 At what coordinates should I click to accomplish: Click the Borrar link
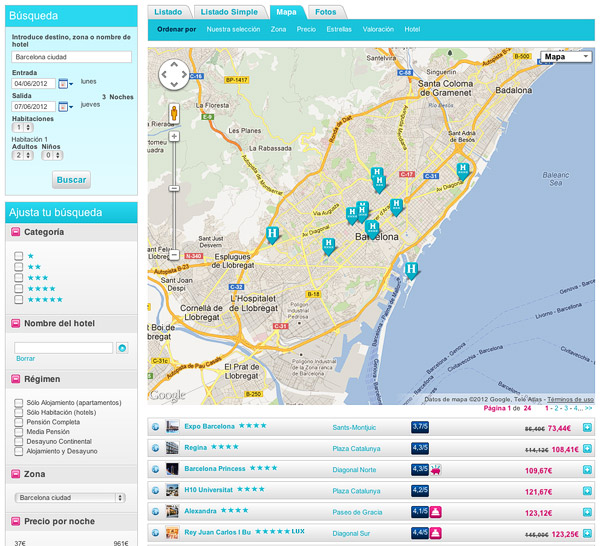click(x=25, y=359)
